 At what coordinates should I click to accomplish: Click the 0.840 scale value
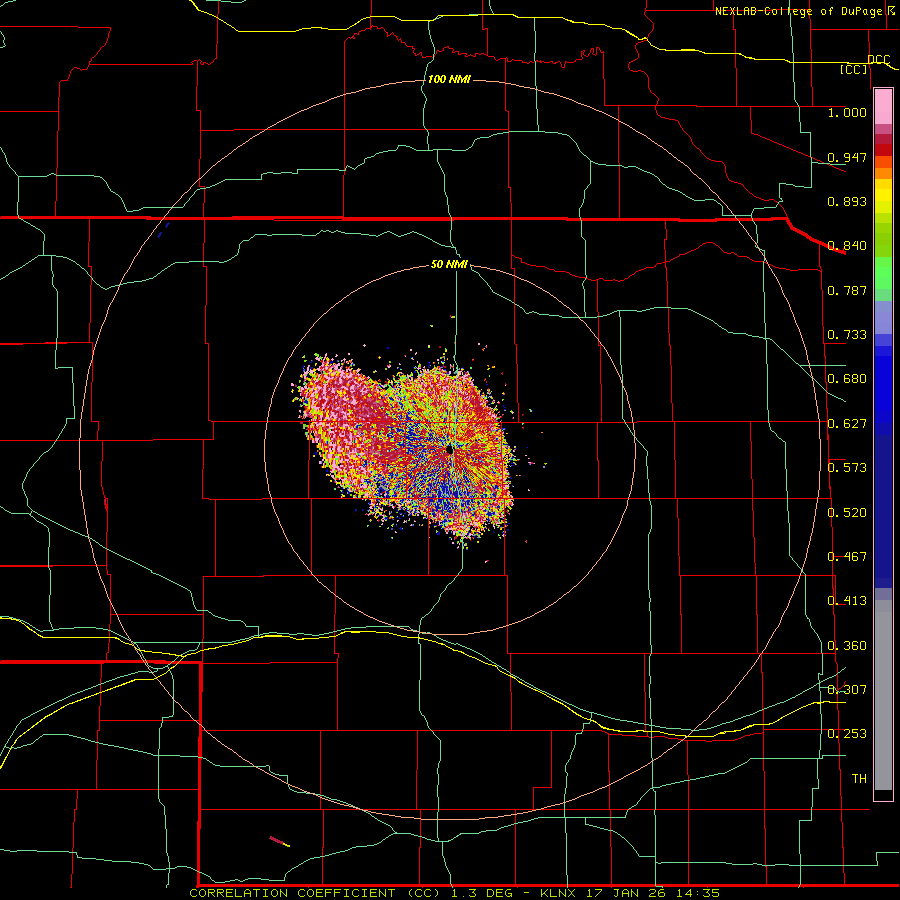pyautogui.click(x=847, y=246)
